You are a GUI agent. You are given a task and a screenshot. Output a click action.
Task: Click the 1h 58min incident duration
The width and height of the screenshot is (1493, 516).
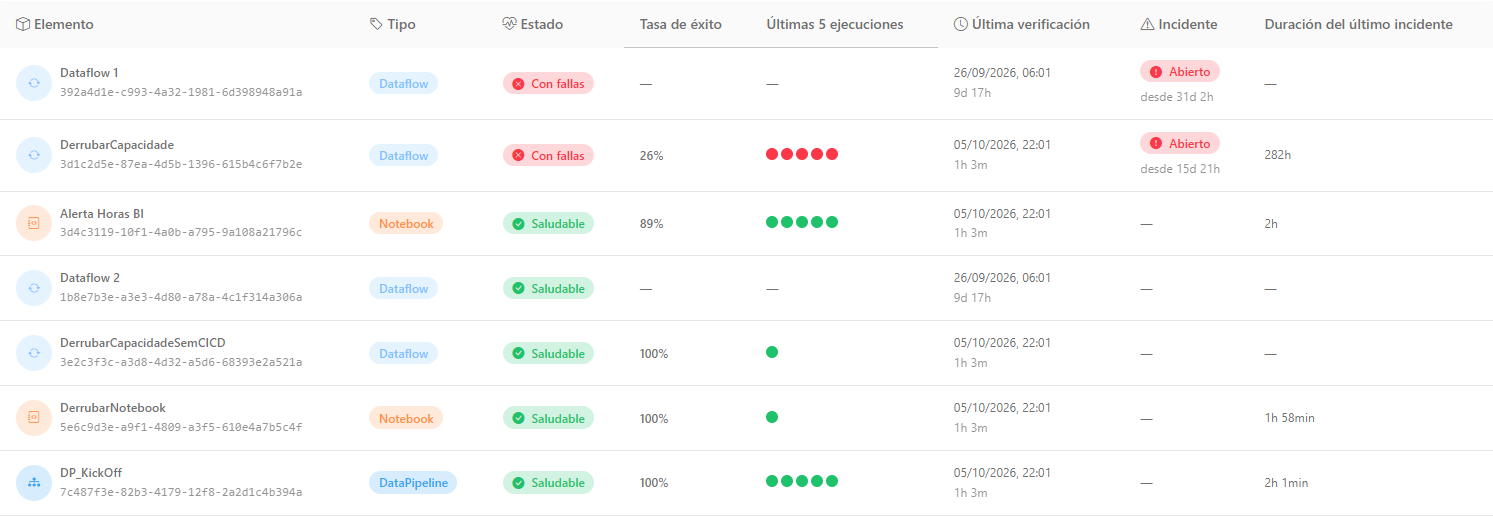pos(1290,418)
